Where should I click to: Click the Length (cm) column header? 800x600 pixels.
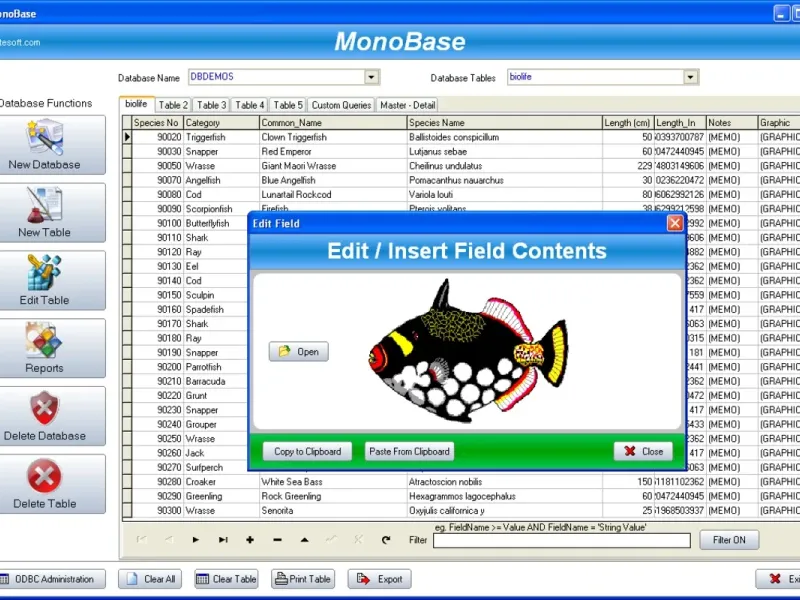pos(628,123)
